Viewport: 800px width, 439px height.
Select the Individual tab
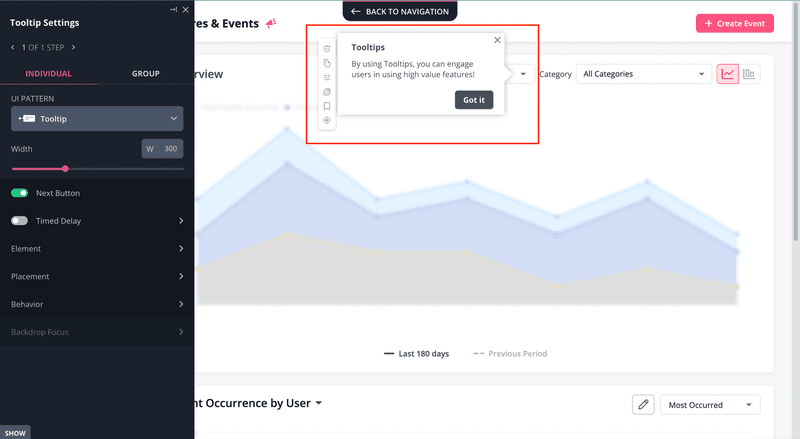tap(48, 74)
